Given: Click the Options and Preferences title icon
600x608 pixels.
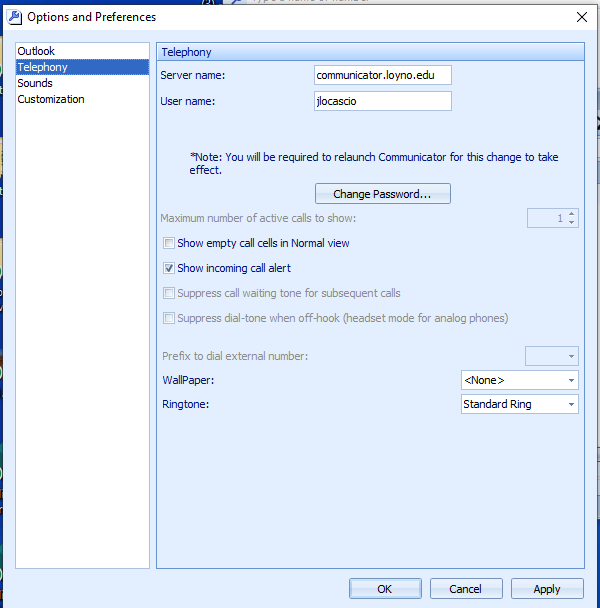Looking at the screenshot, I should click(x=15, y=17).
